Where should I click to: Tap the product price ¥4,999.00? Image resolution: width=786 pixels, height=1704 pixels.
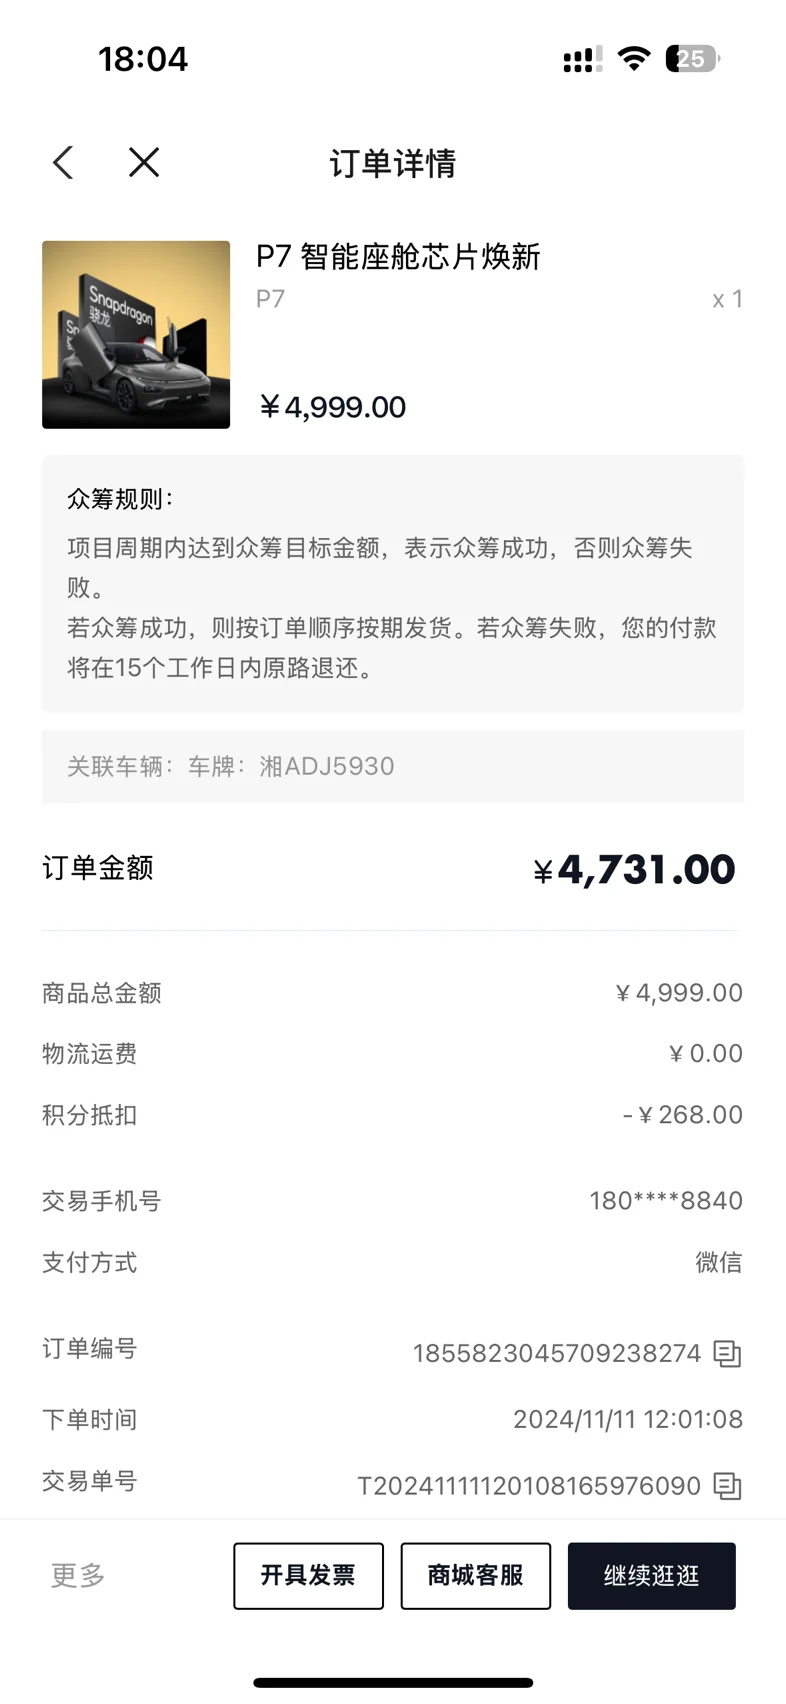[332, 407]
